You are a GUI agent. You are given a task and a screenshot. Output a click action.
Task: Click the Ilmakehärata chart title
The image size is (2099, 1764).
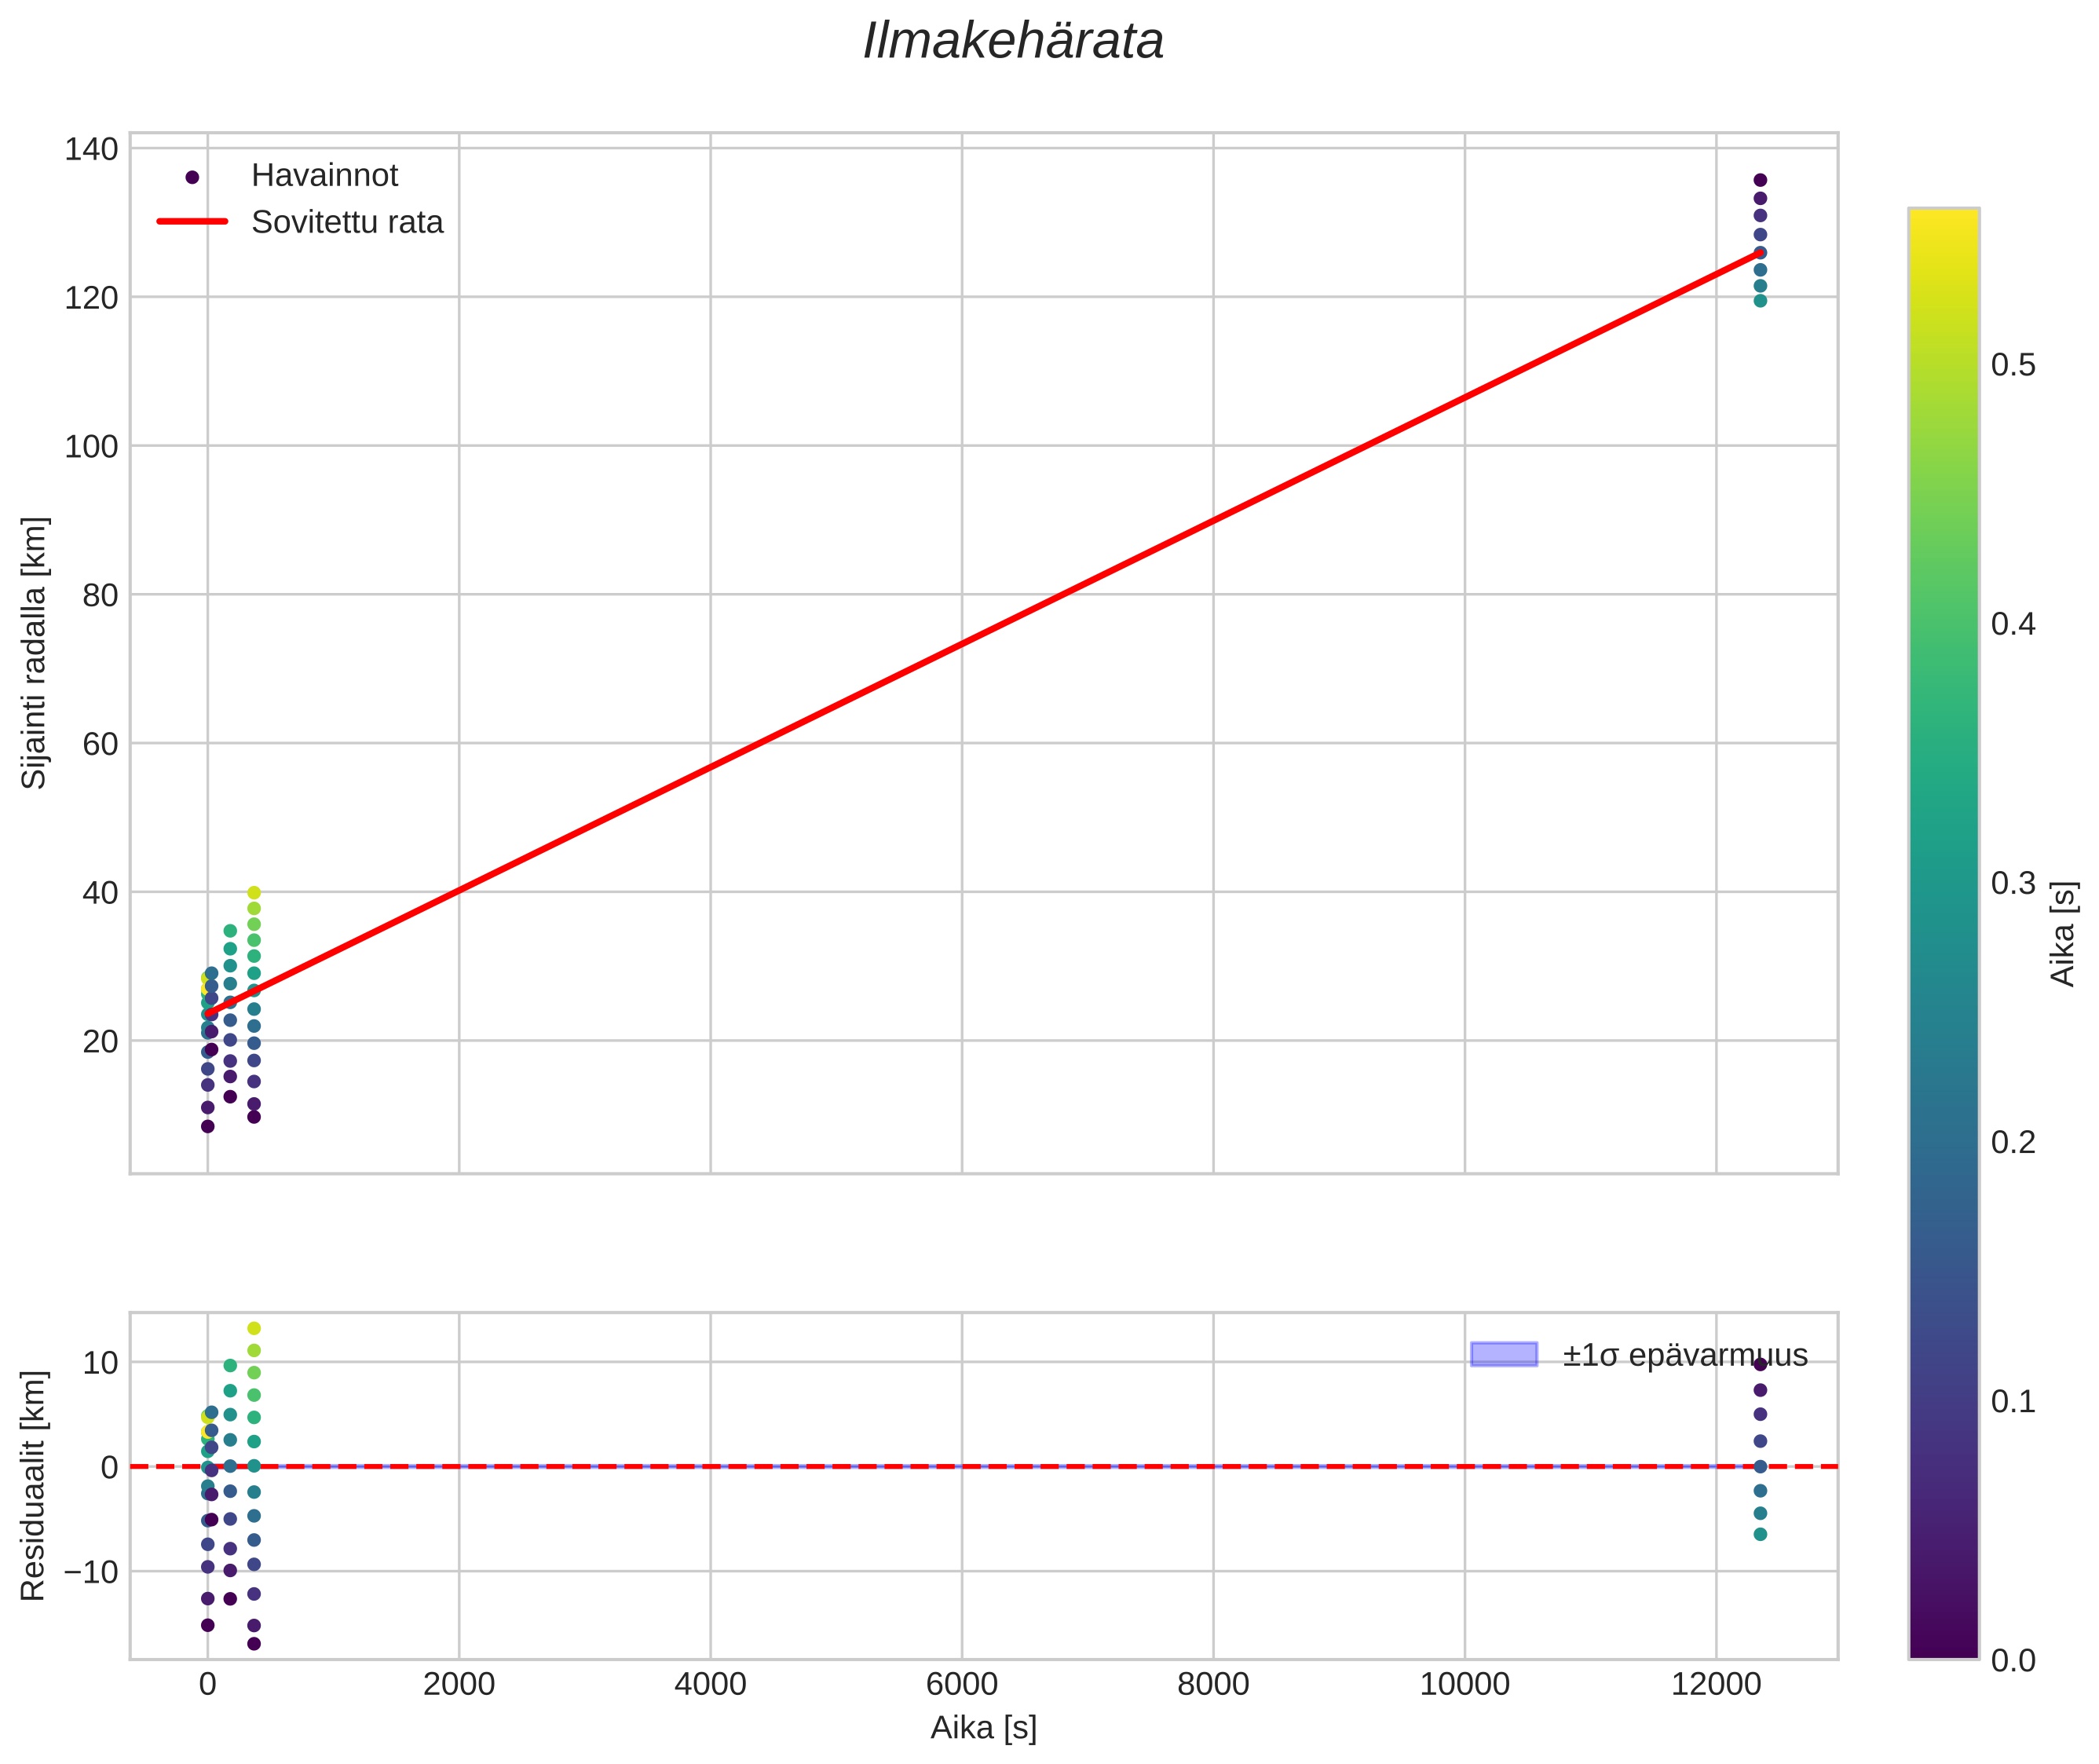(x=1013, y=42)
